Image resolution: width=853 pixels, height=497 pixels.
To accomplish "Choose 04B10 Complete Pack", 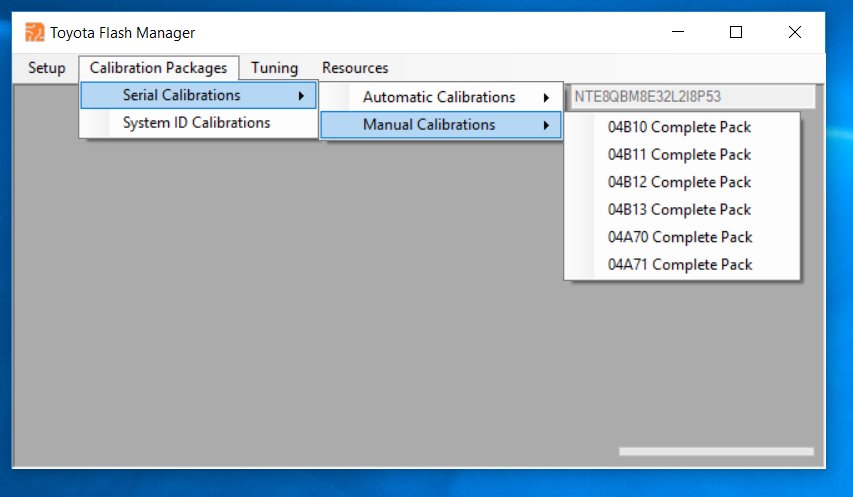I will click(x=682, y=127).
